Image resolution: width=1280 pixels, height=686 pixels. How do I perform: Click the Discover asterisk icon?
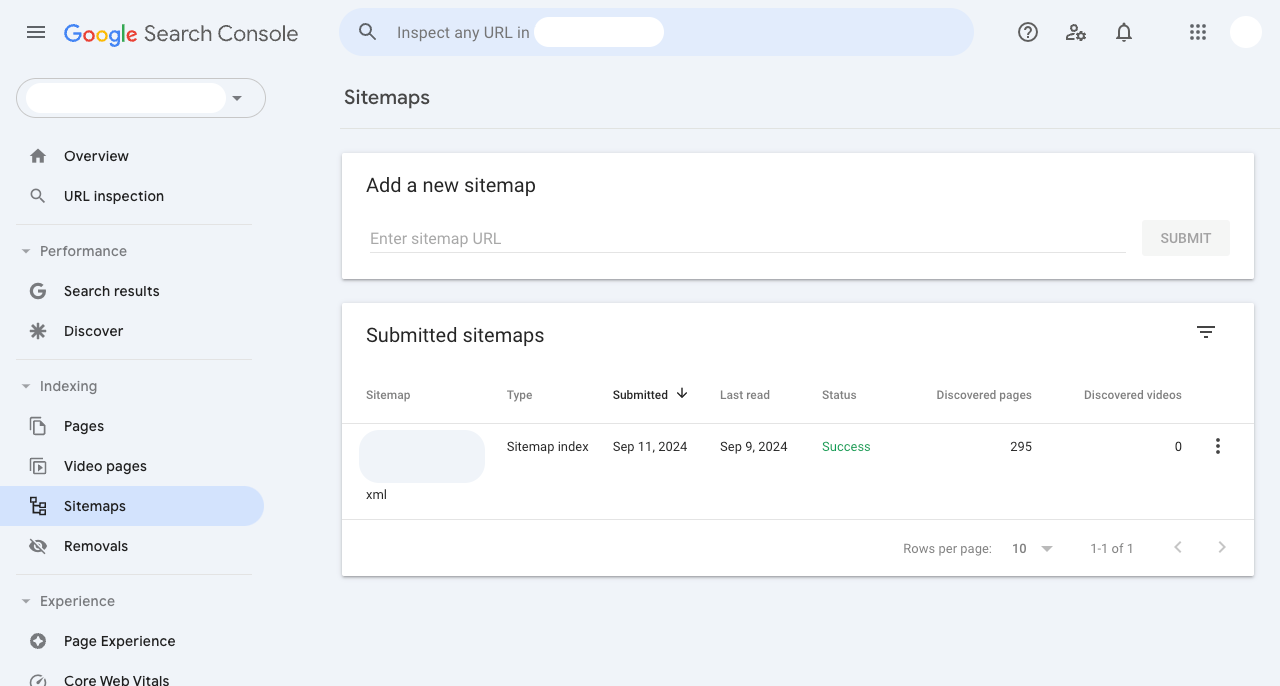tap(38, 331)
